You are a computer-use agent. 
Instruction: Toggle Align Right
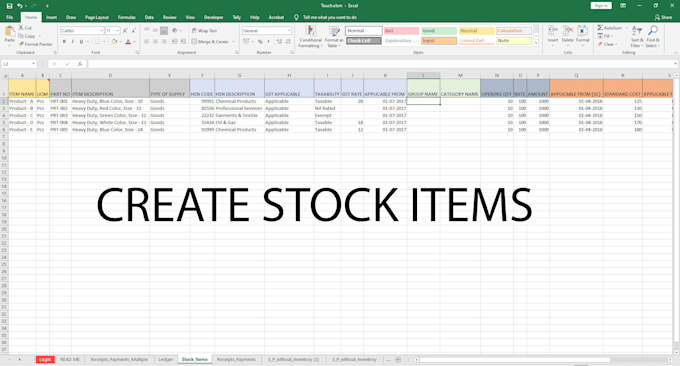point(164,42)
